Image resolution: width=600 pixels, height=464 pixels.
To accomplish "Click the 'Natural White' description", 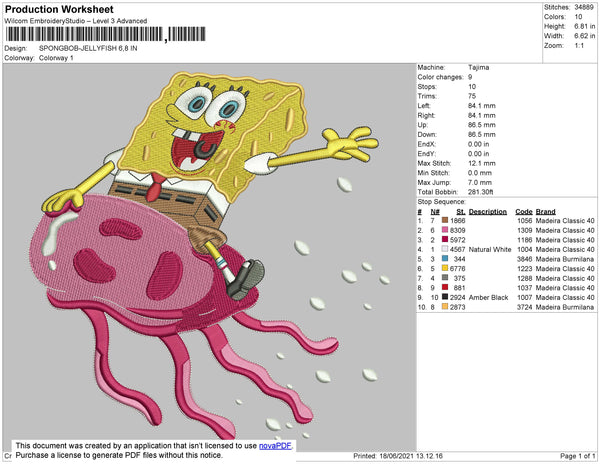I will click(490, 249).
